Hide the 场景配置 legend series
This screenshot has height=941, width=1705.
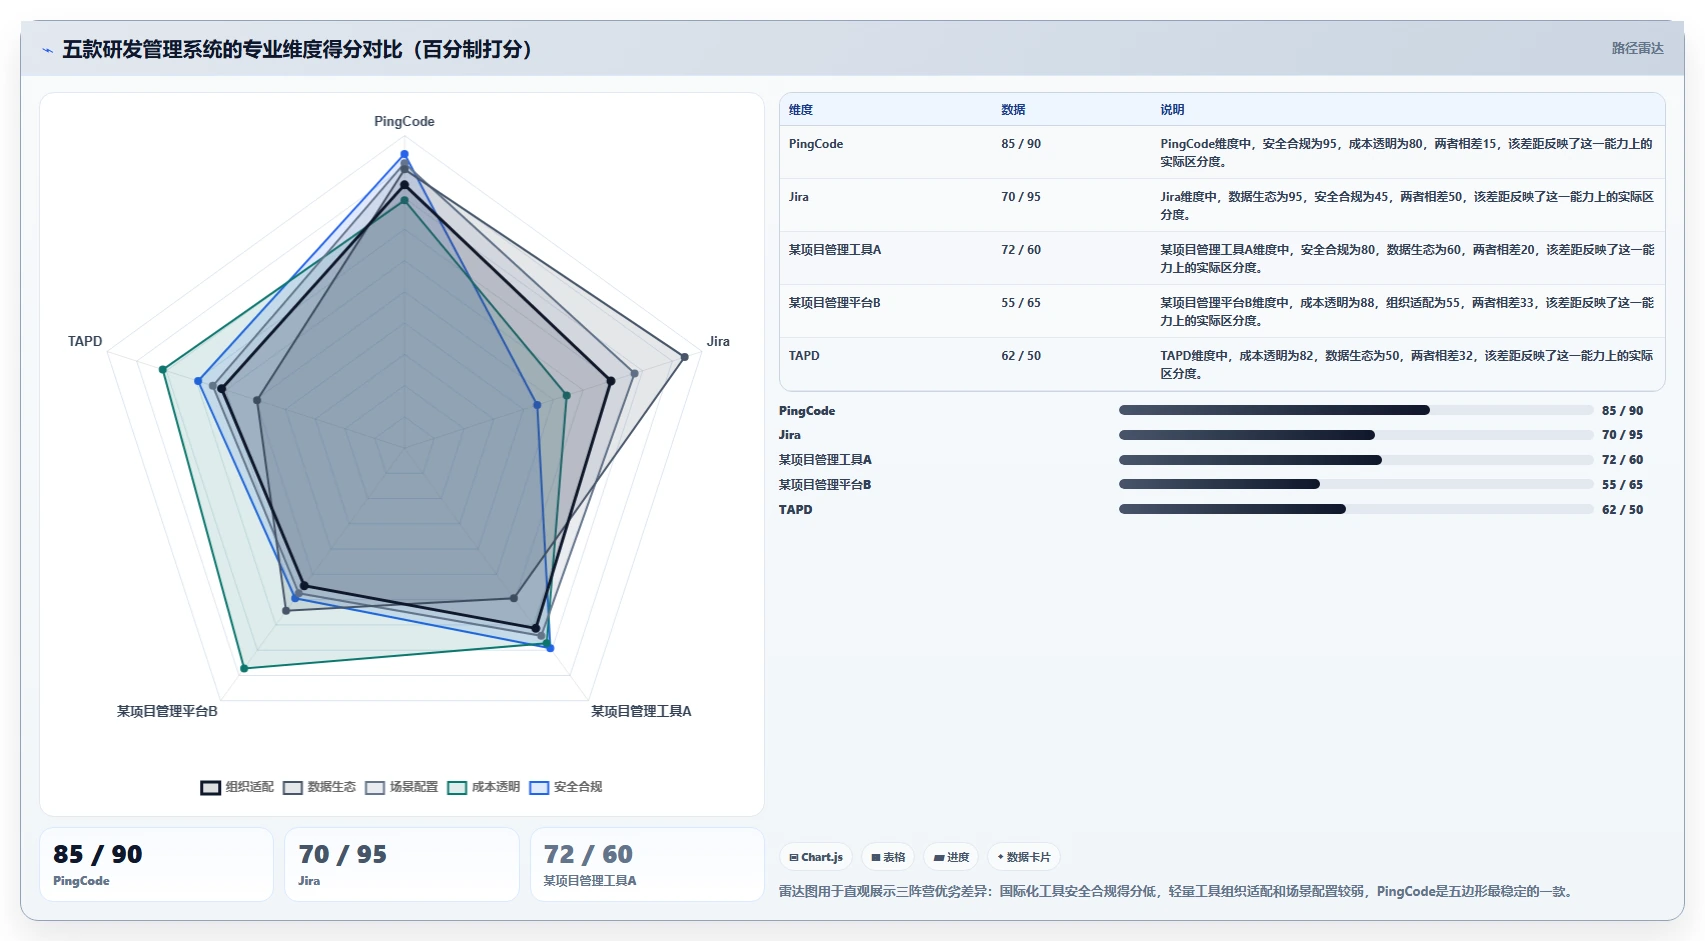point(401,787)
